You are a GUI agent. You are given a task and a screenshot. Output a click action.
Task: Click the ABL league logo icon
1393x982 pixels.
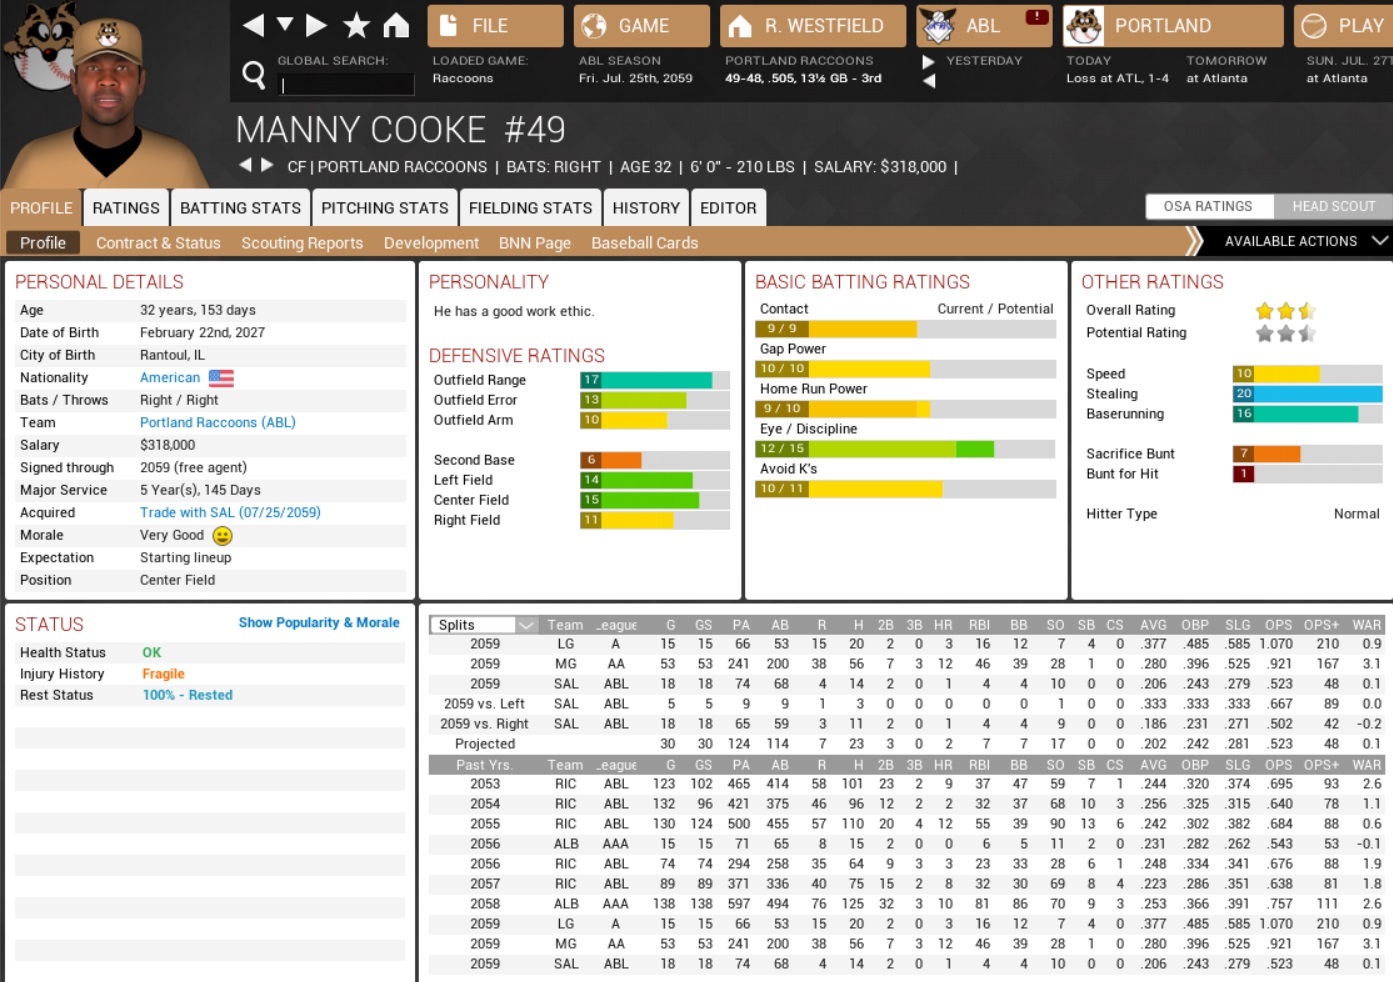click(938, 26)
